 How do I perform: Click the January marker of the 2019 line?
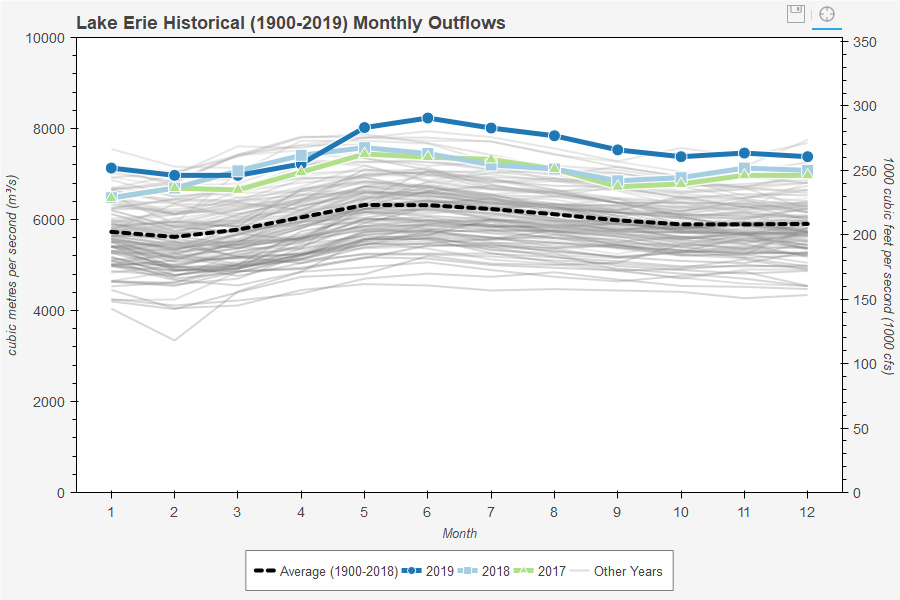pyautogui.click(x=110, y=167)
